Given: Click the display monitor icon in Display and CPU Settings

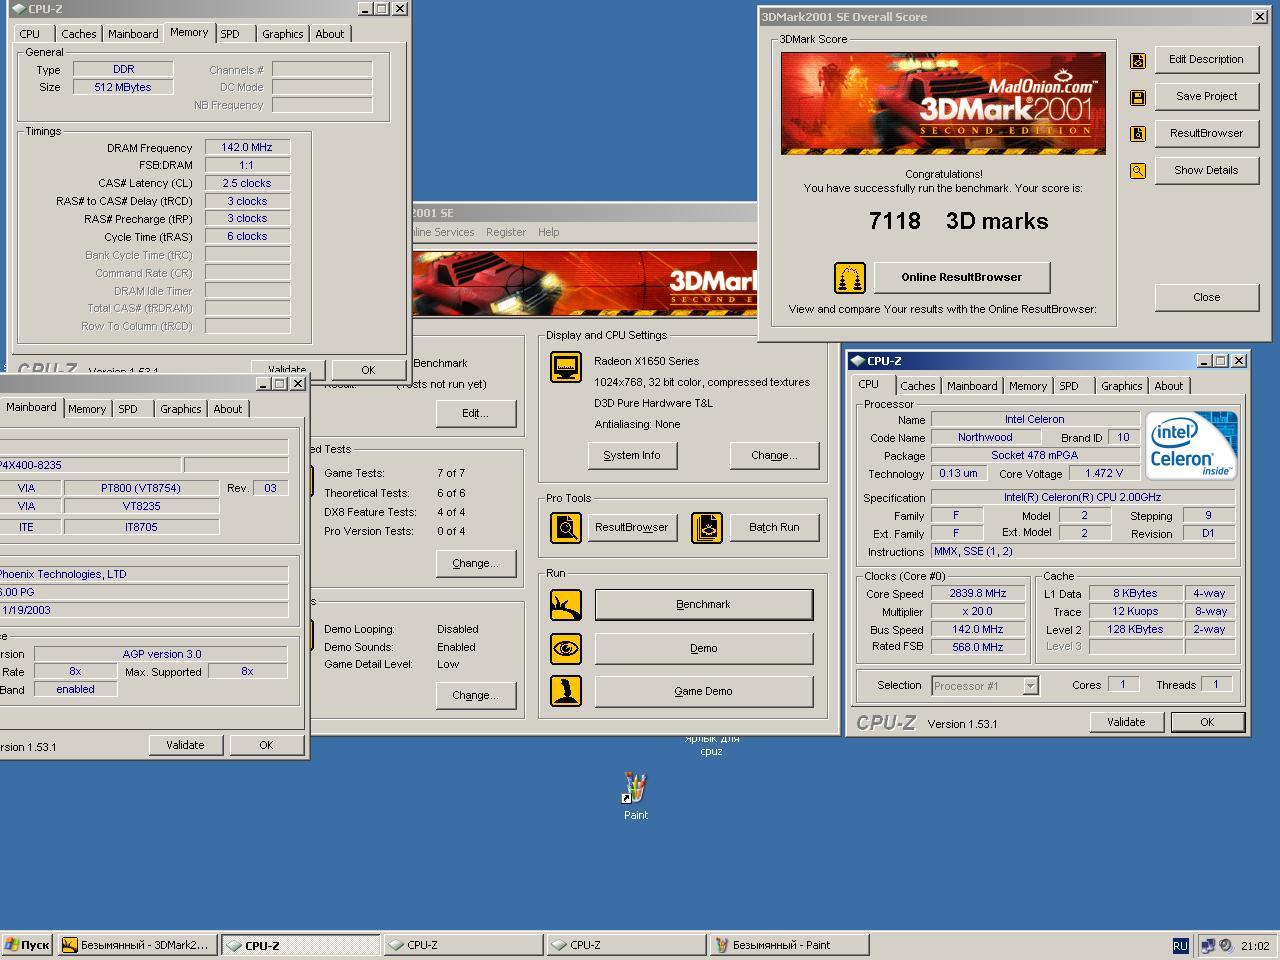Looking at the screenshot, I should [566, 367].
